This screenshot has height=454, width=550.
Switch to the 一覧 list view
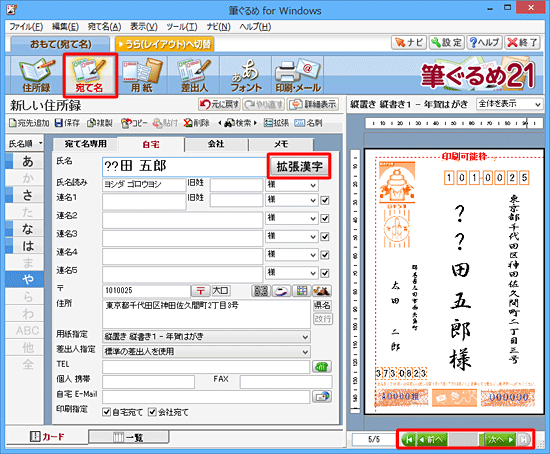[x=129, y=437]
